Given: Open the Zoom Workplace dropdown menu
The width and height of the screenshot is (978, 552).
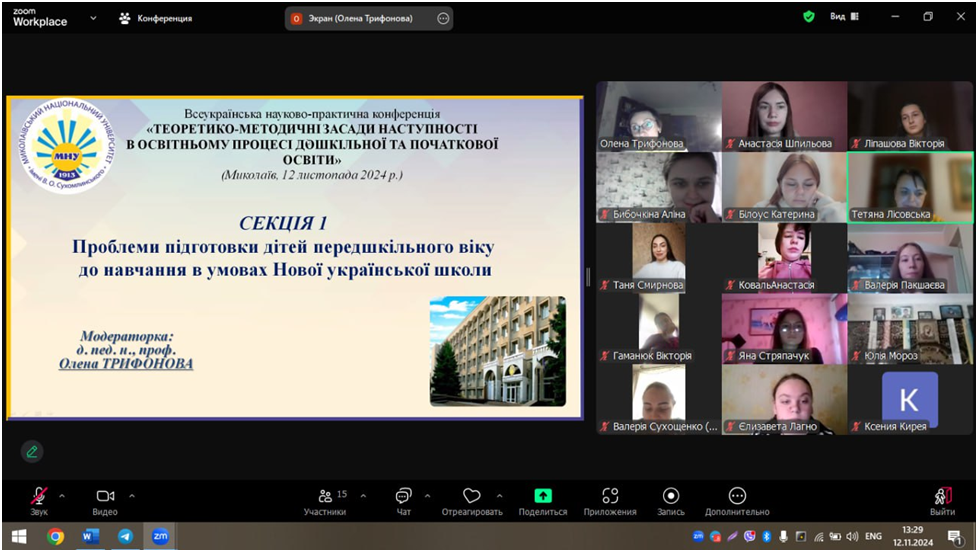Looking at the screenshot, I should [x=93, y=17].
